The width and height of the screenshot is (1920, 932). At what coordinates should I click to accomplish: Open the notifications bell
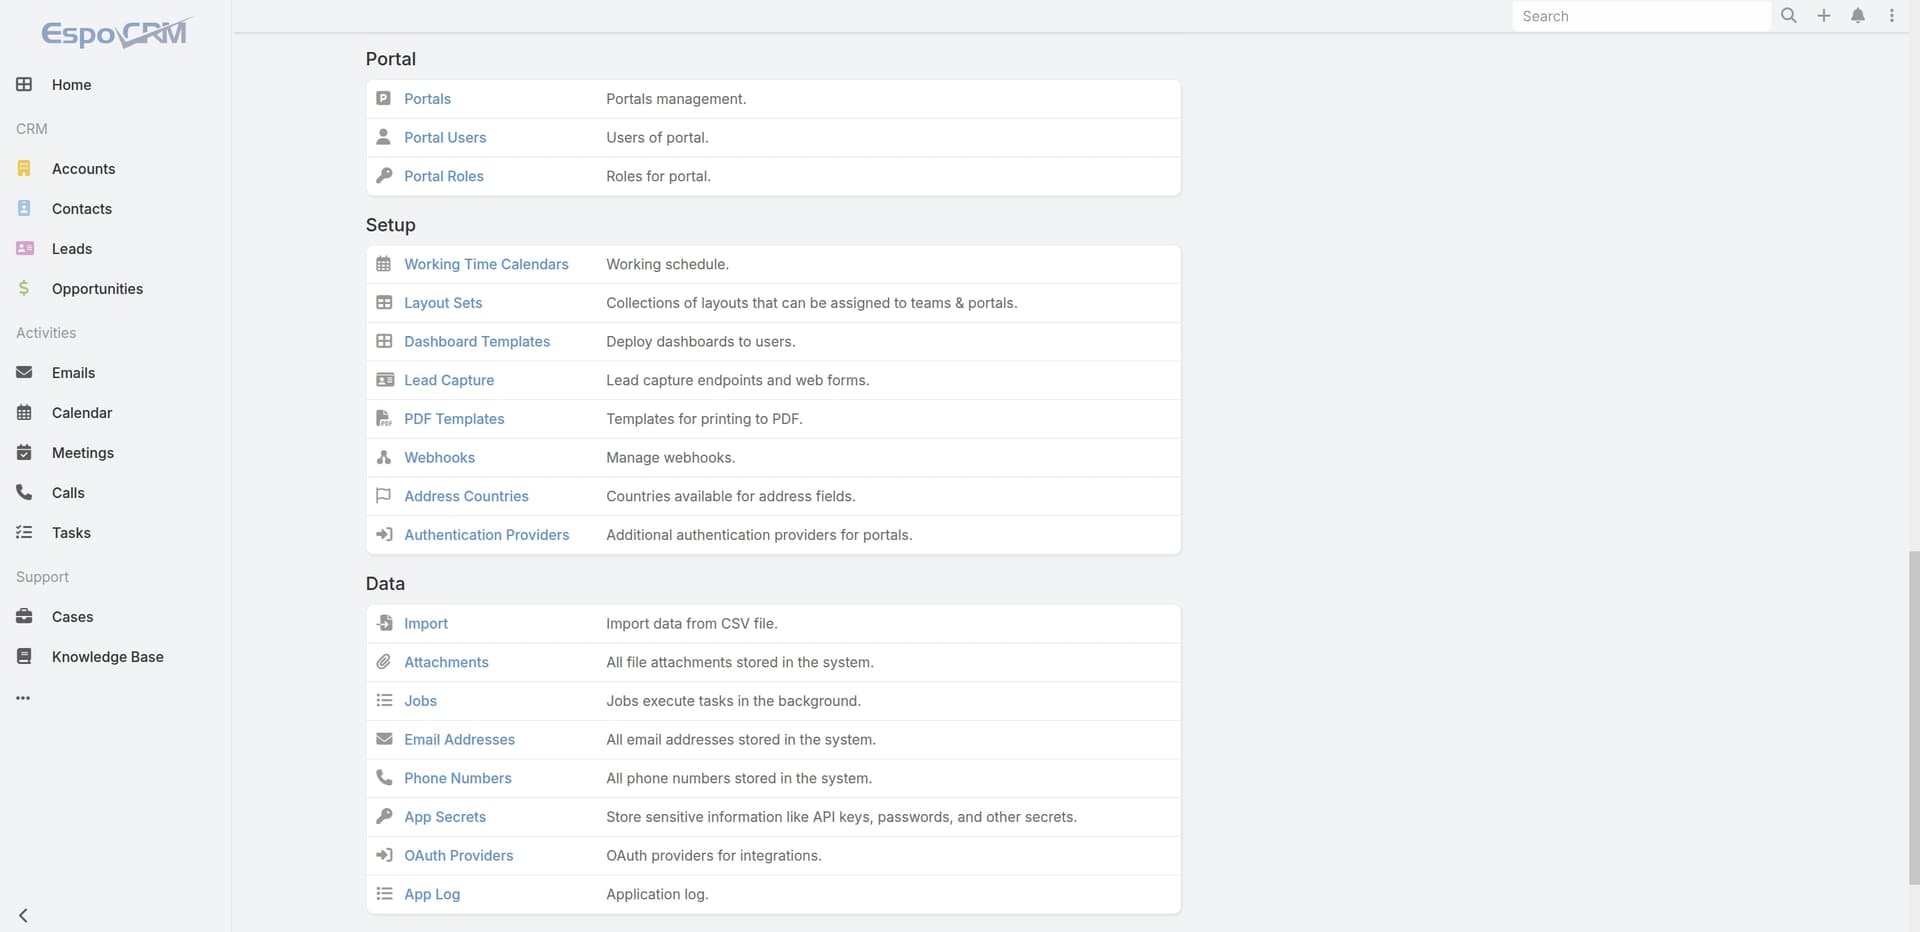1858,16
